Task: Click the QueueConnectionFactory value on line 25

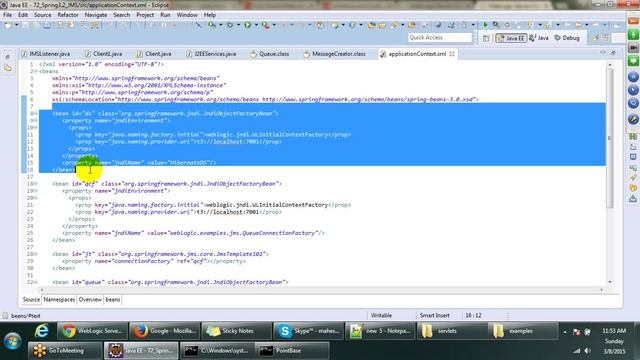Action: [245, 233]
